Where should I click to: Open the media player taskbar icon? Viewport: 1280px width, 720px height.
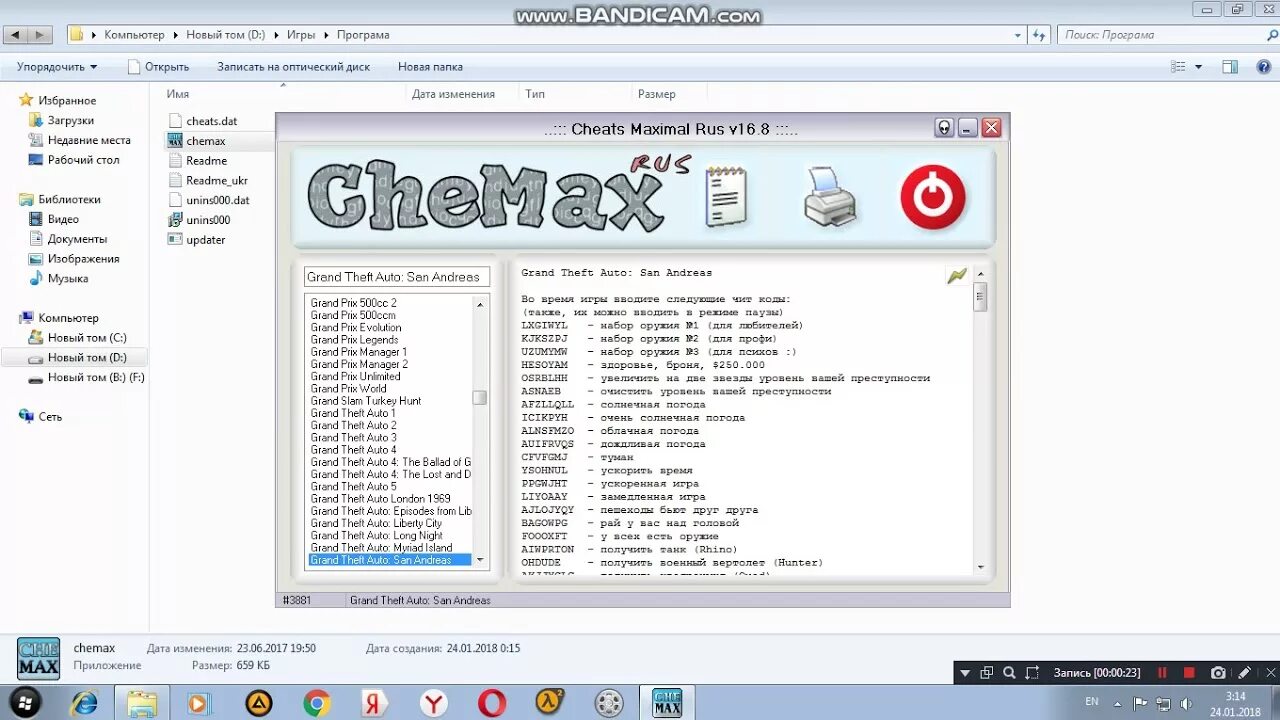click(198, 703)
